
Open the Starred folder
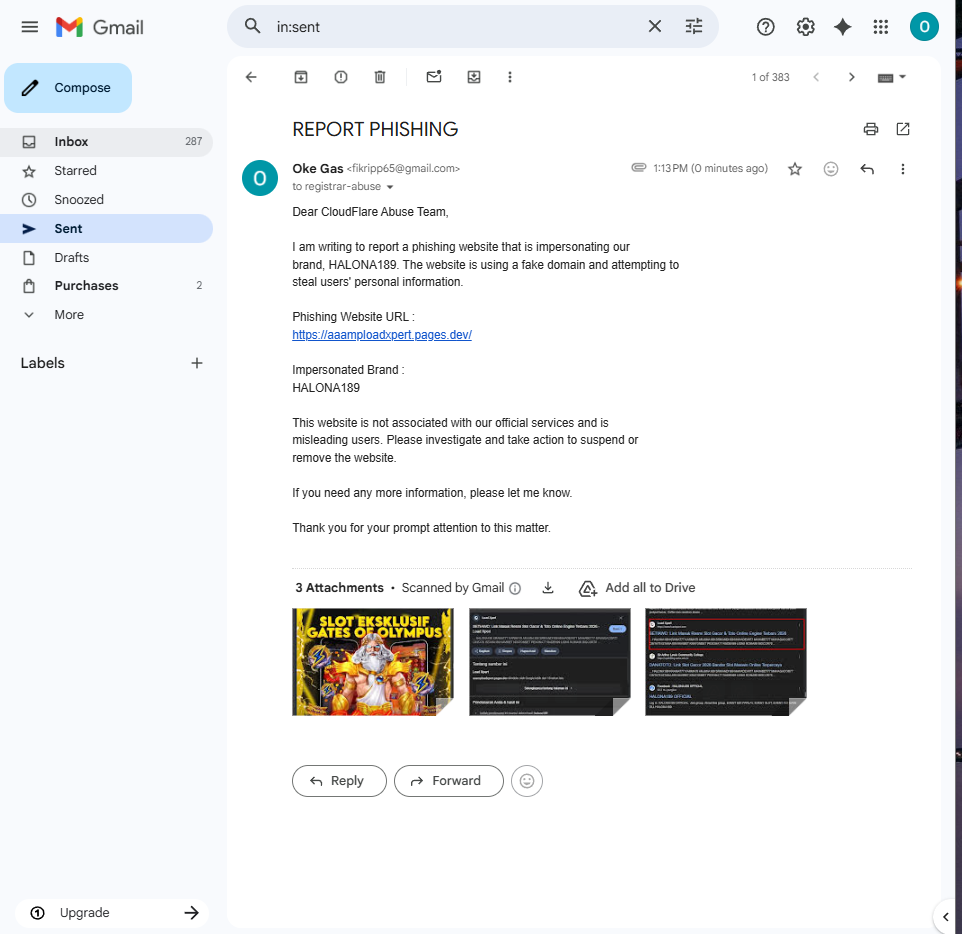click(x=107, y=171)
